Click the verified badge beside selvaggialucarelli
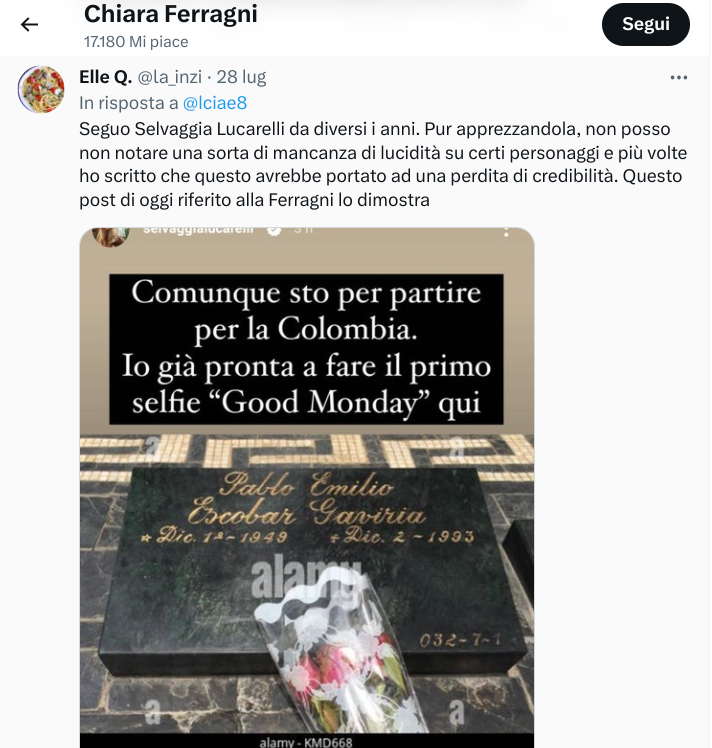This screenshot has height=748, width=712. coord(273,231)
